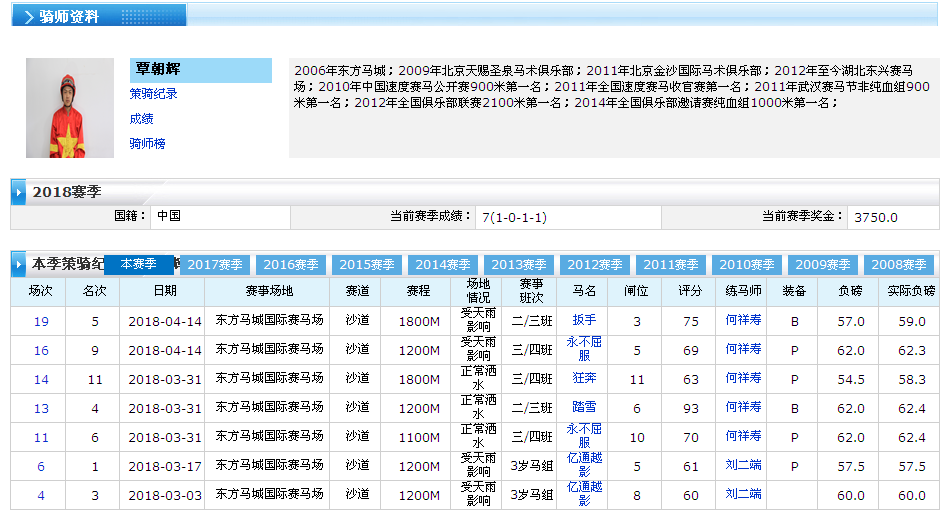Click the arrow icon beside 2018赛季 header
Image resolution: width=950 pixels, height=529 pixels.
pos(19,191)
